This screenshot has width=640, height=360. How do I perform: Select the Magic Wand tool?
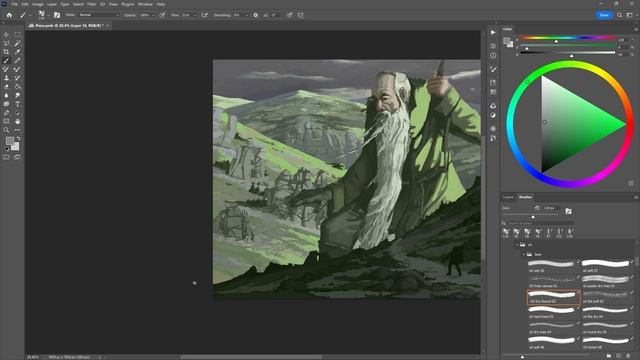click(x=17, y=43)
